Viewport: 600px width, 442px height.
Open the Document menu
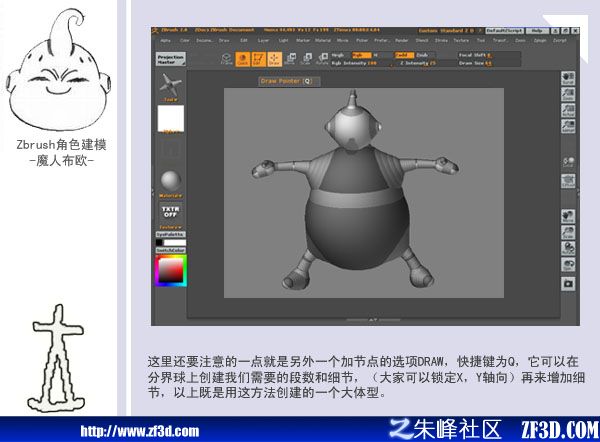pyautogui.click(x=204, y=40)
